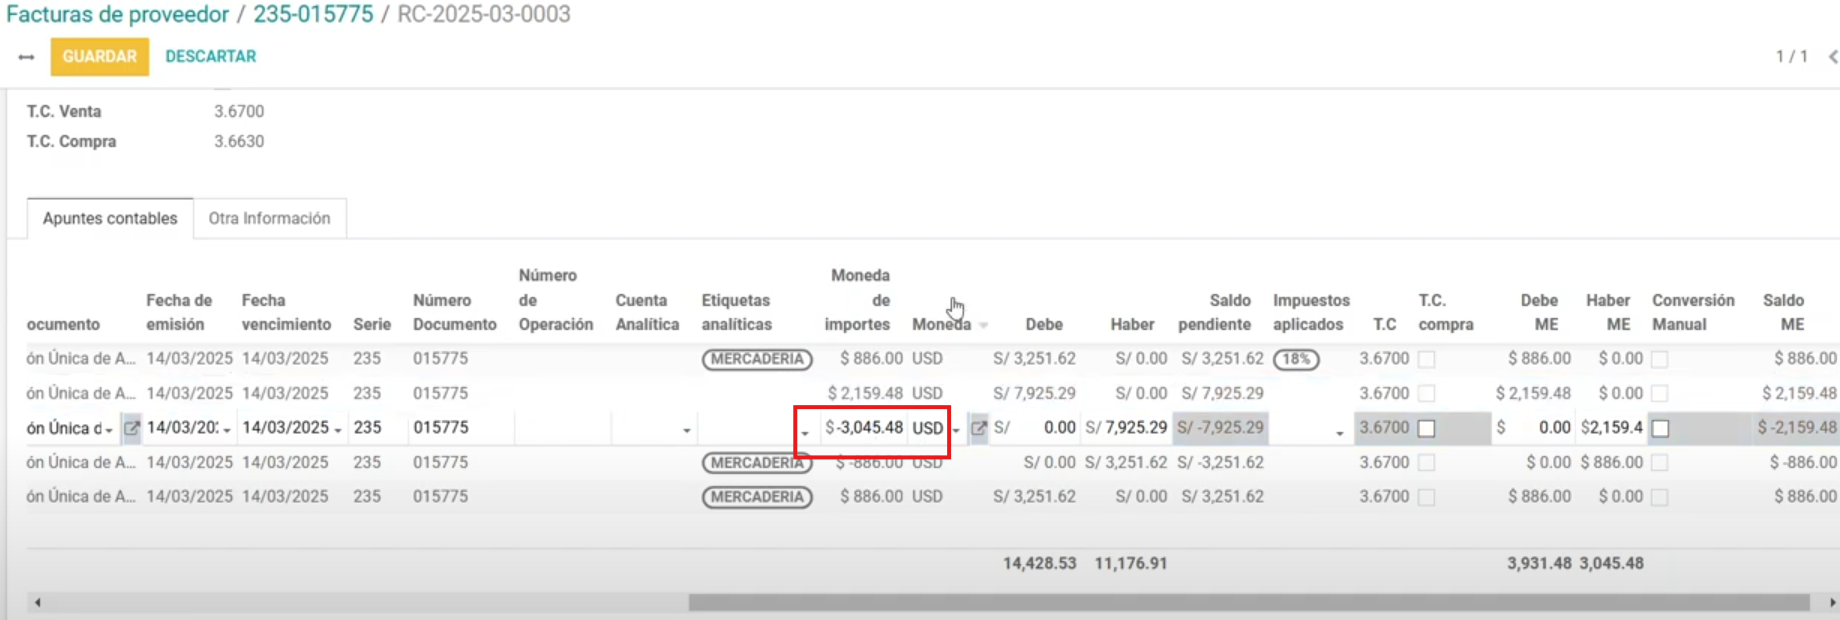Click the horizontal scrollbar thumb
Viewport: 1840px width, 620px height.
pyautogui.click(x=1248, y=603)
